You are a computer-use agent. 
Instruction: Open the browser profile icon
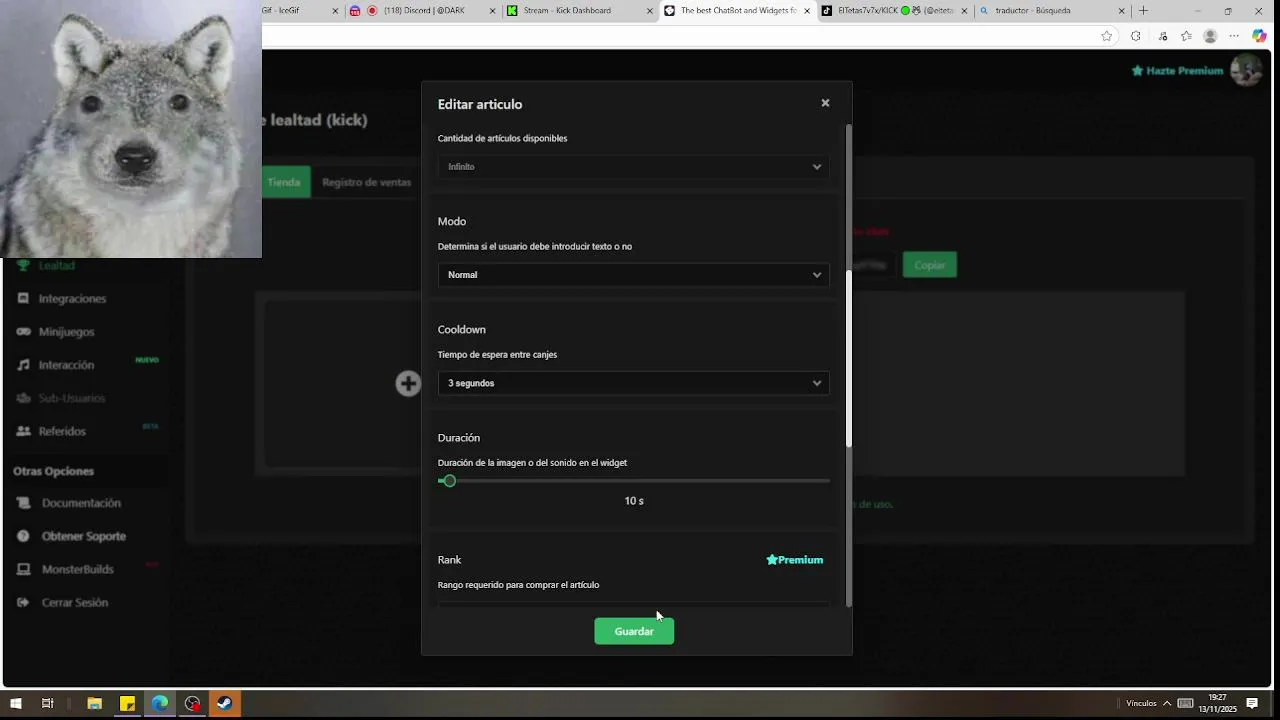pyautogui.click(x=1210, y=36)
